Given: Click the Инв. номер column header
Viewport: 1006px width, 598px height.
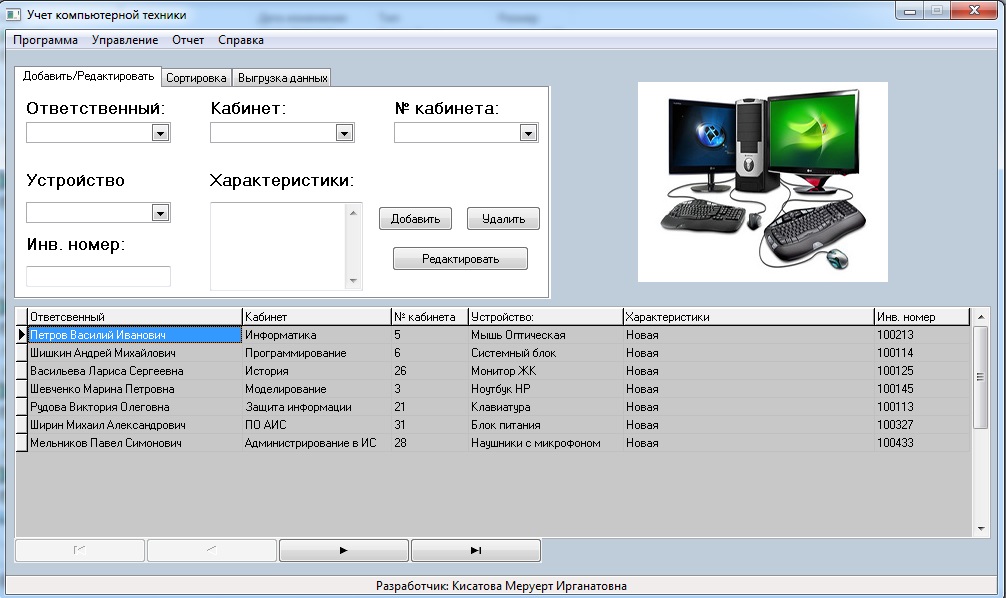Looking at the screenshot, I should (x=921, y=317).
